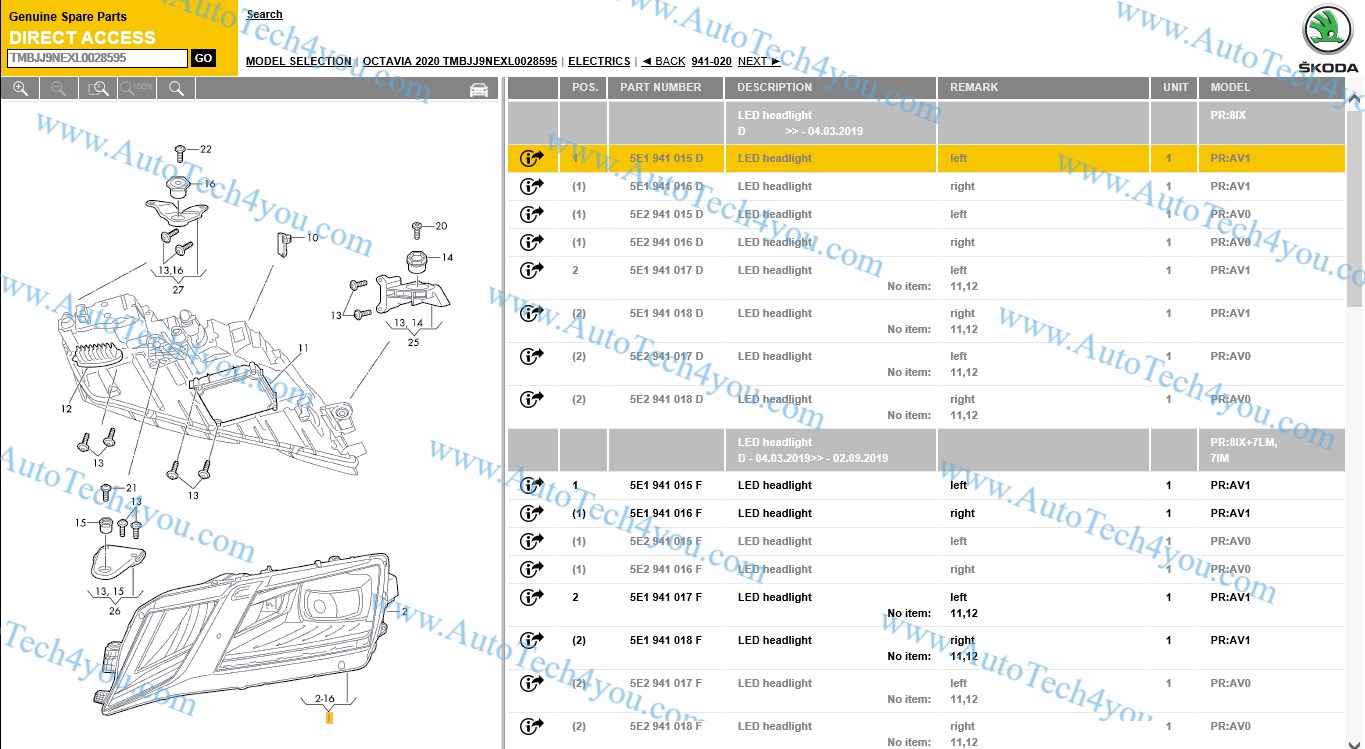The image size is (1365, 749).
Task: Click callout number 12 in the diagram
Action: (66, 408)
